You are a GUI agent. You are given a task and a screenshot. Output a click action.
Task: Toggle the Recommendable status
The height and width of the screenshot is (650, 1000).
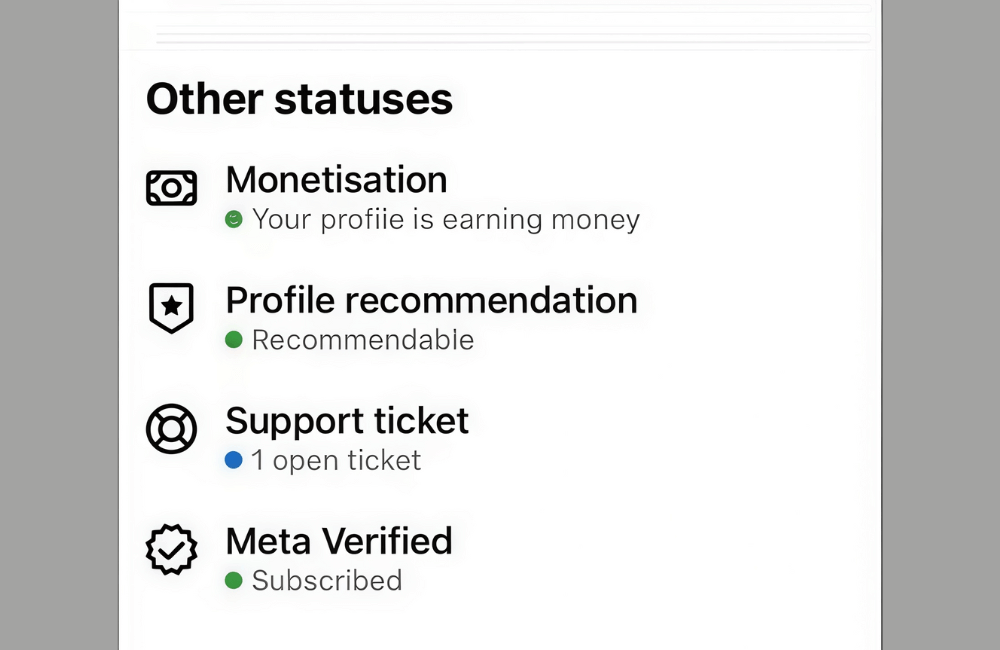point(364,339)
